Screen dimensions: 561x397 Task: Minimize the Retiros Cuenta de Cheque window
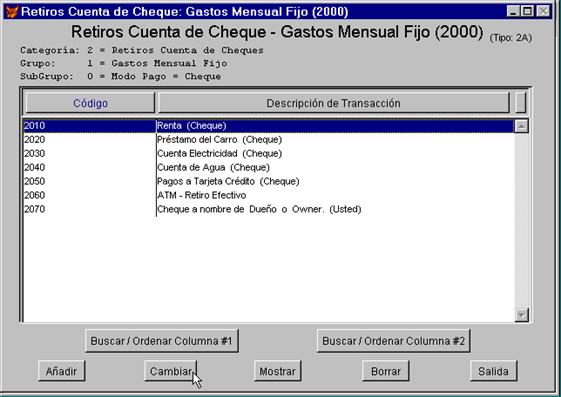513,11
